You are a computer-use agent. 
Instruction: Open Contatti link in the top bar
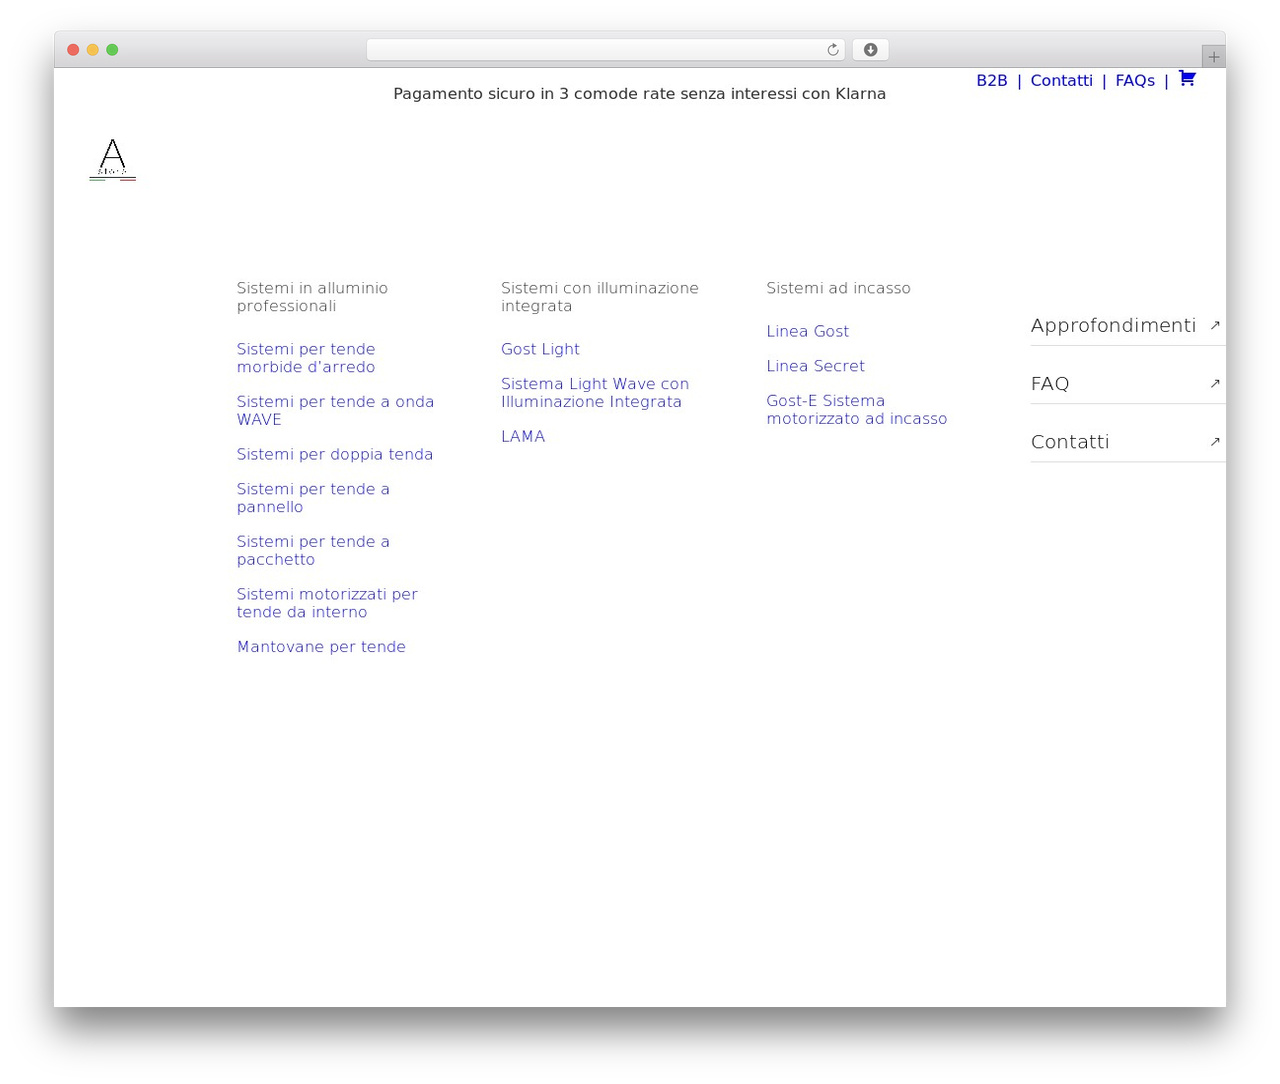[x=1061, y=81]
